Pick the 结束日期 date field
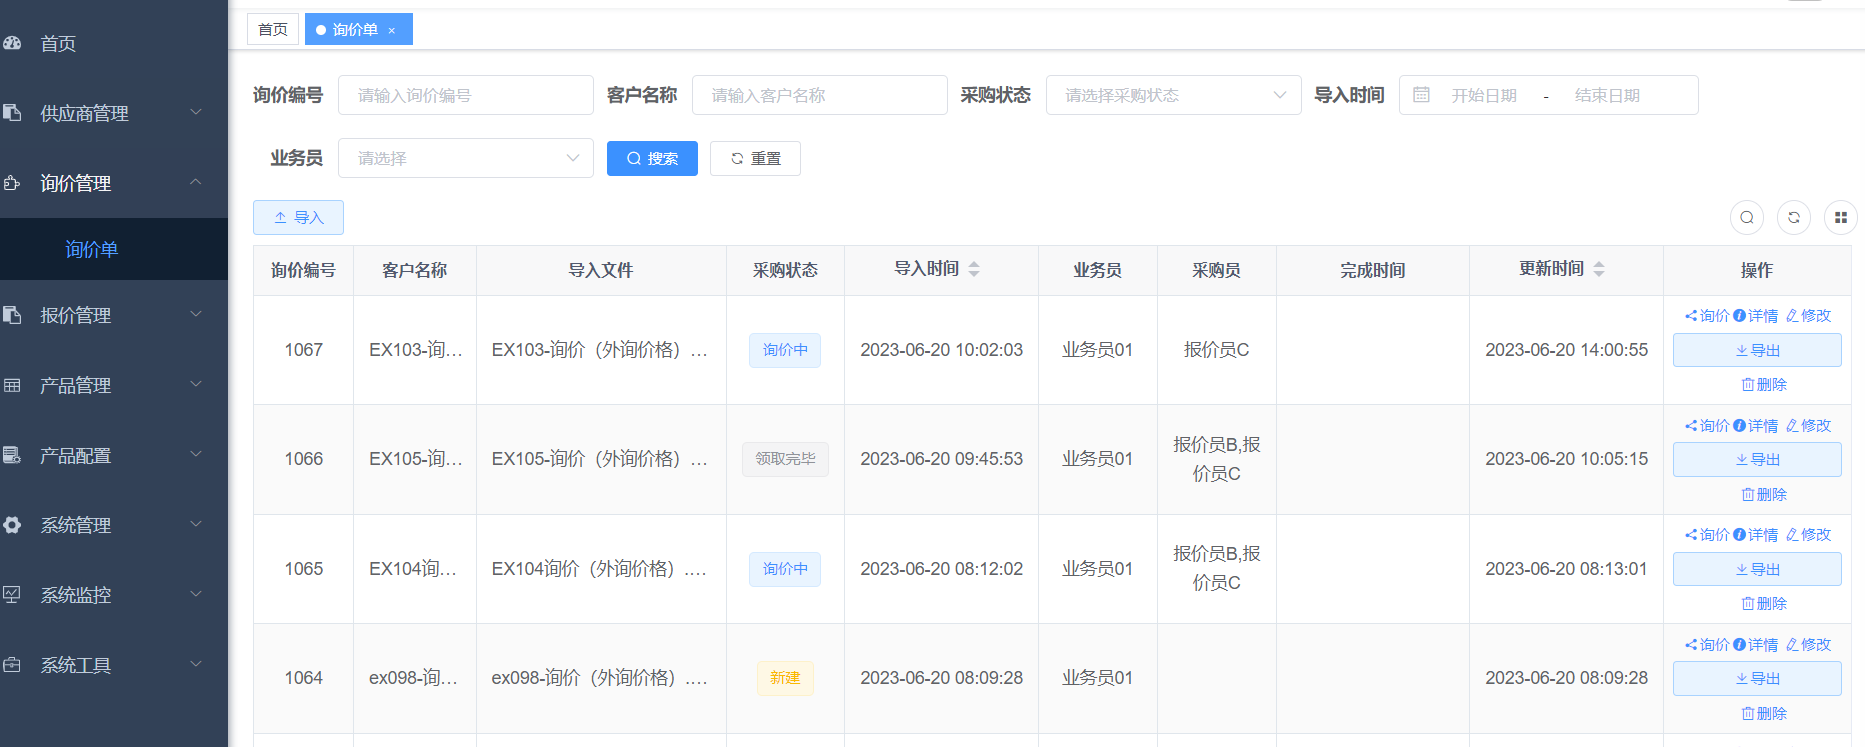Screen dimensions: 1865x747 coord(1607,95)
